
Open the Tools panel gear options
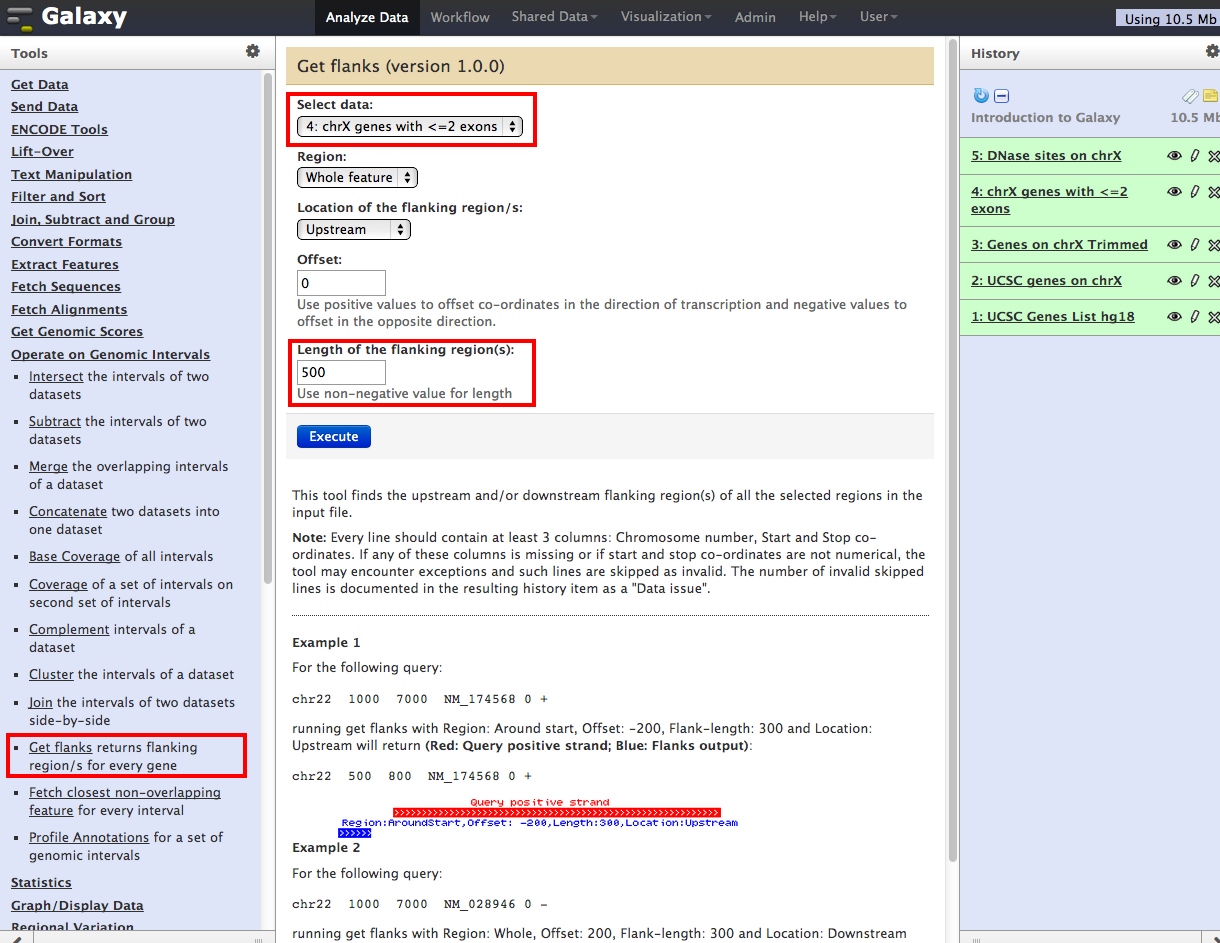point(252,51)
